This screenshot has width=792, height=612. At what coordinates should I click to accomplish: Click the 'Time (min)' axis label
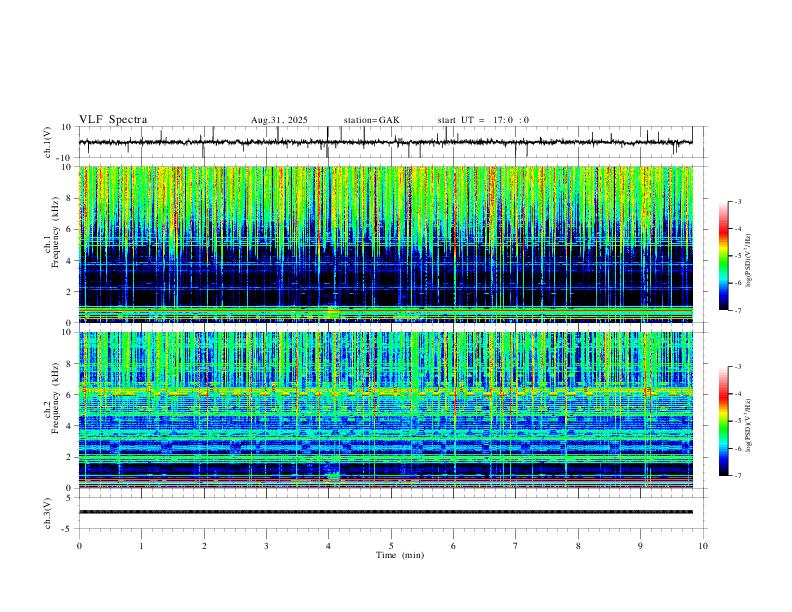tap(400, 555)
